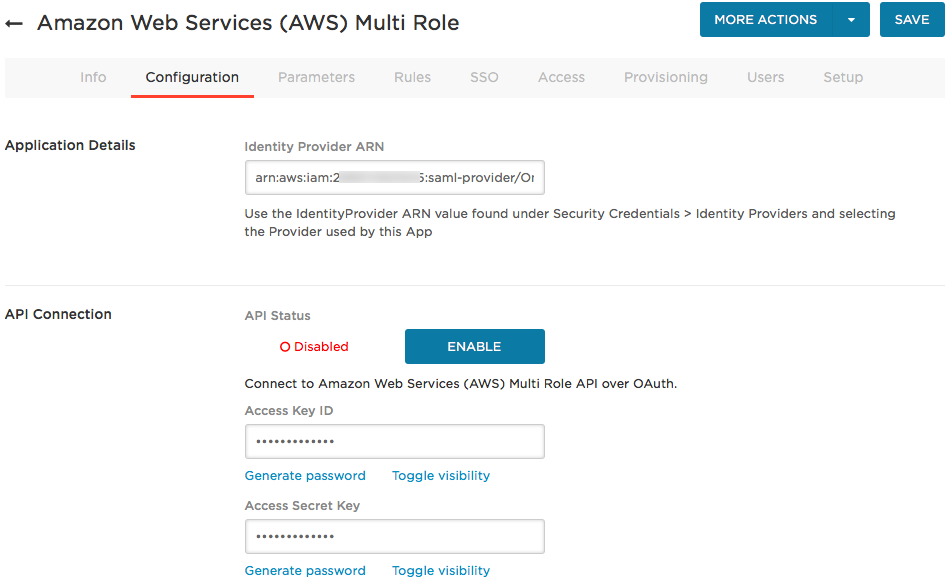View the Users tab
Viewport: 948px width, 587px height.
point(765,77)
